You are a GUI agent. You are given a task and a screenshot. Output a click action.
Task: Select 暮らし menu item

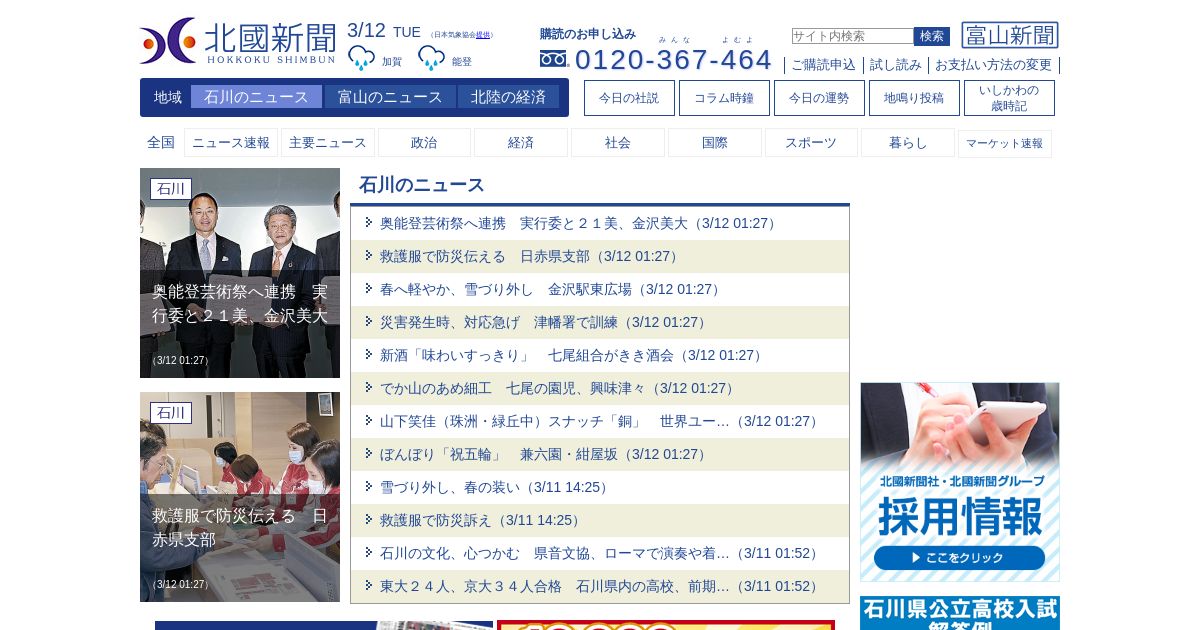908,143
